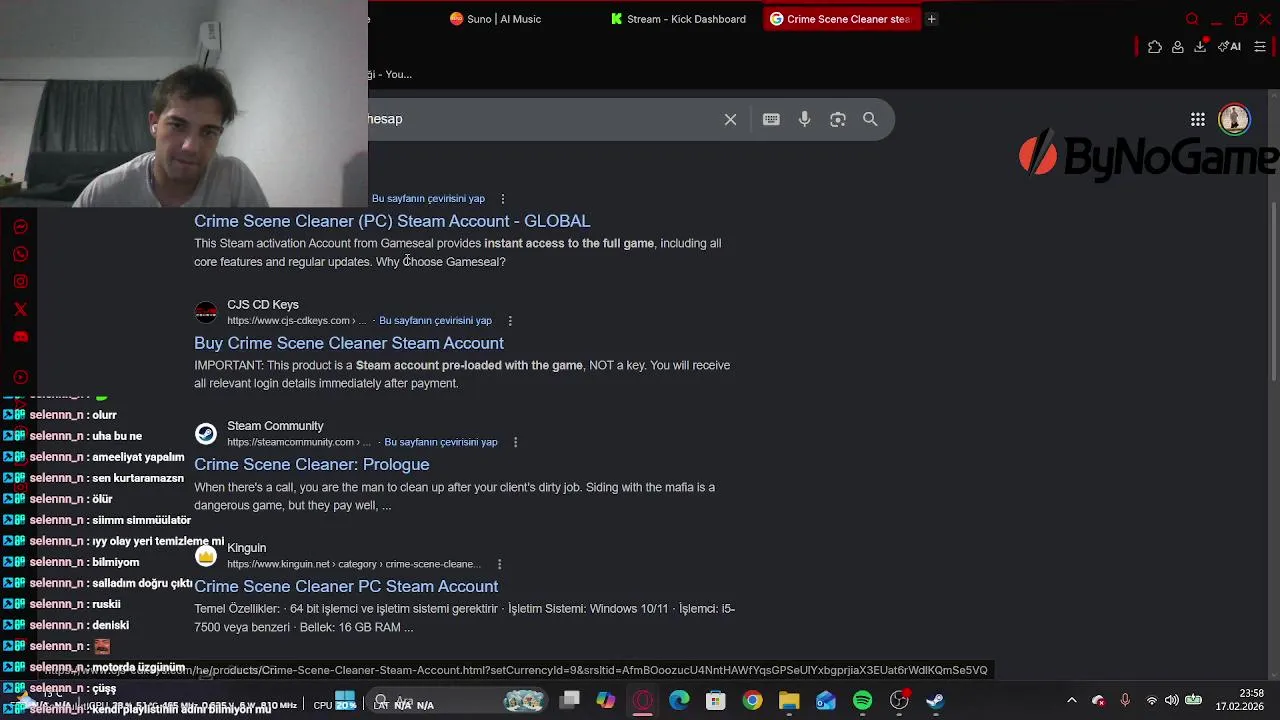
Task: Click the Kinguin site favicon
Action: click(x=205, y=556)
